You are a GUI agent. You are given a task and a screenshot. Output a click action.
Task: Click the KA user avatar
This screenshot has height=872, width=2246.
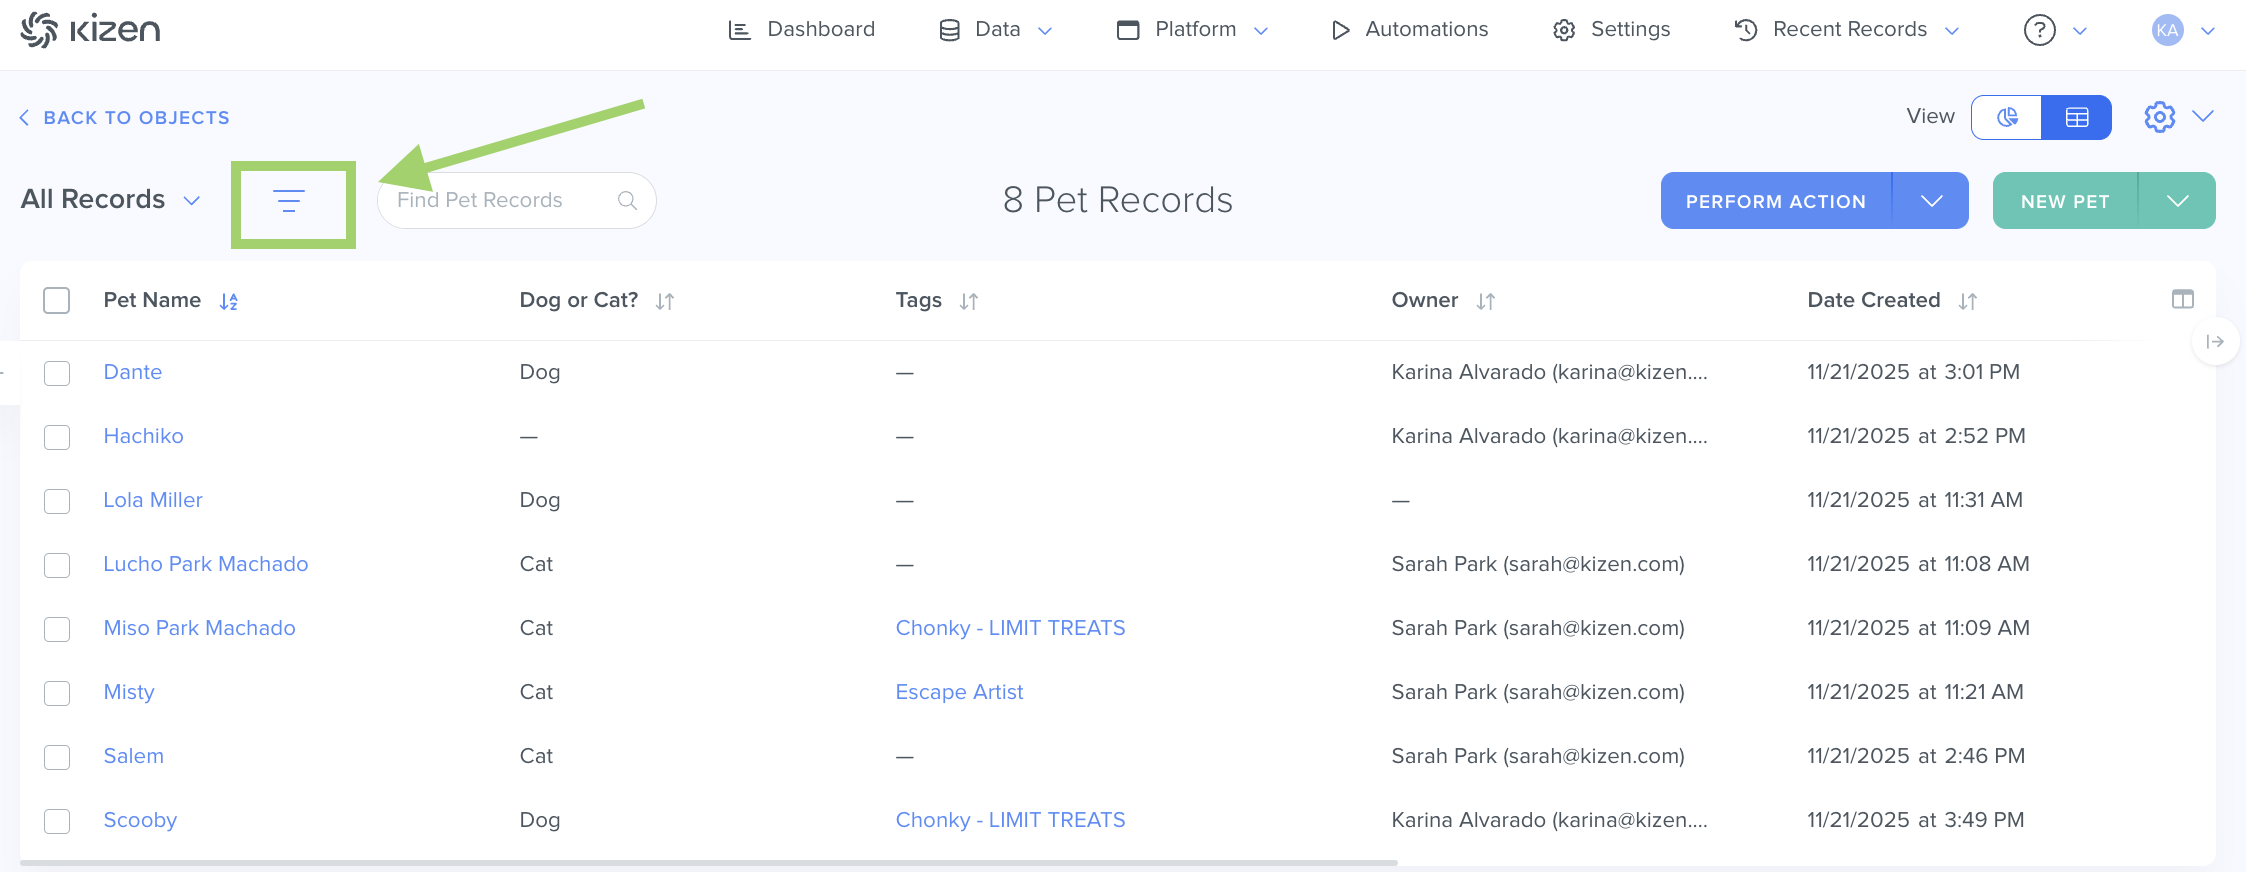click(x=2168, y=30)
